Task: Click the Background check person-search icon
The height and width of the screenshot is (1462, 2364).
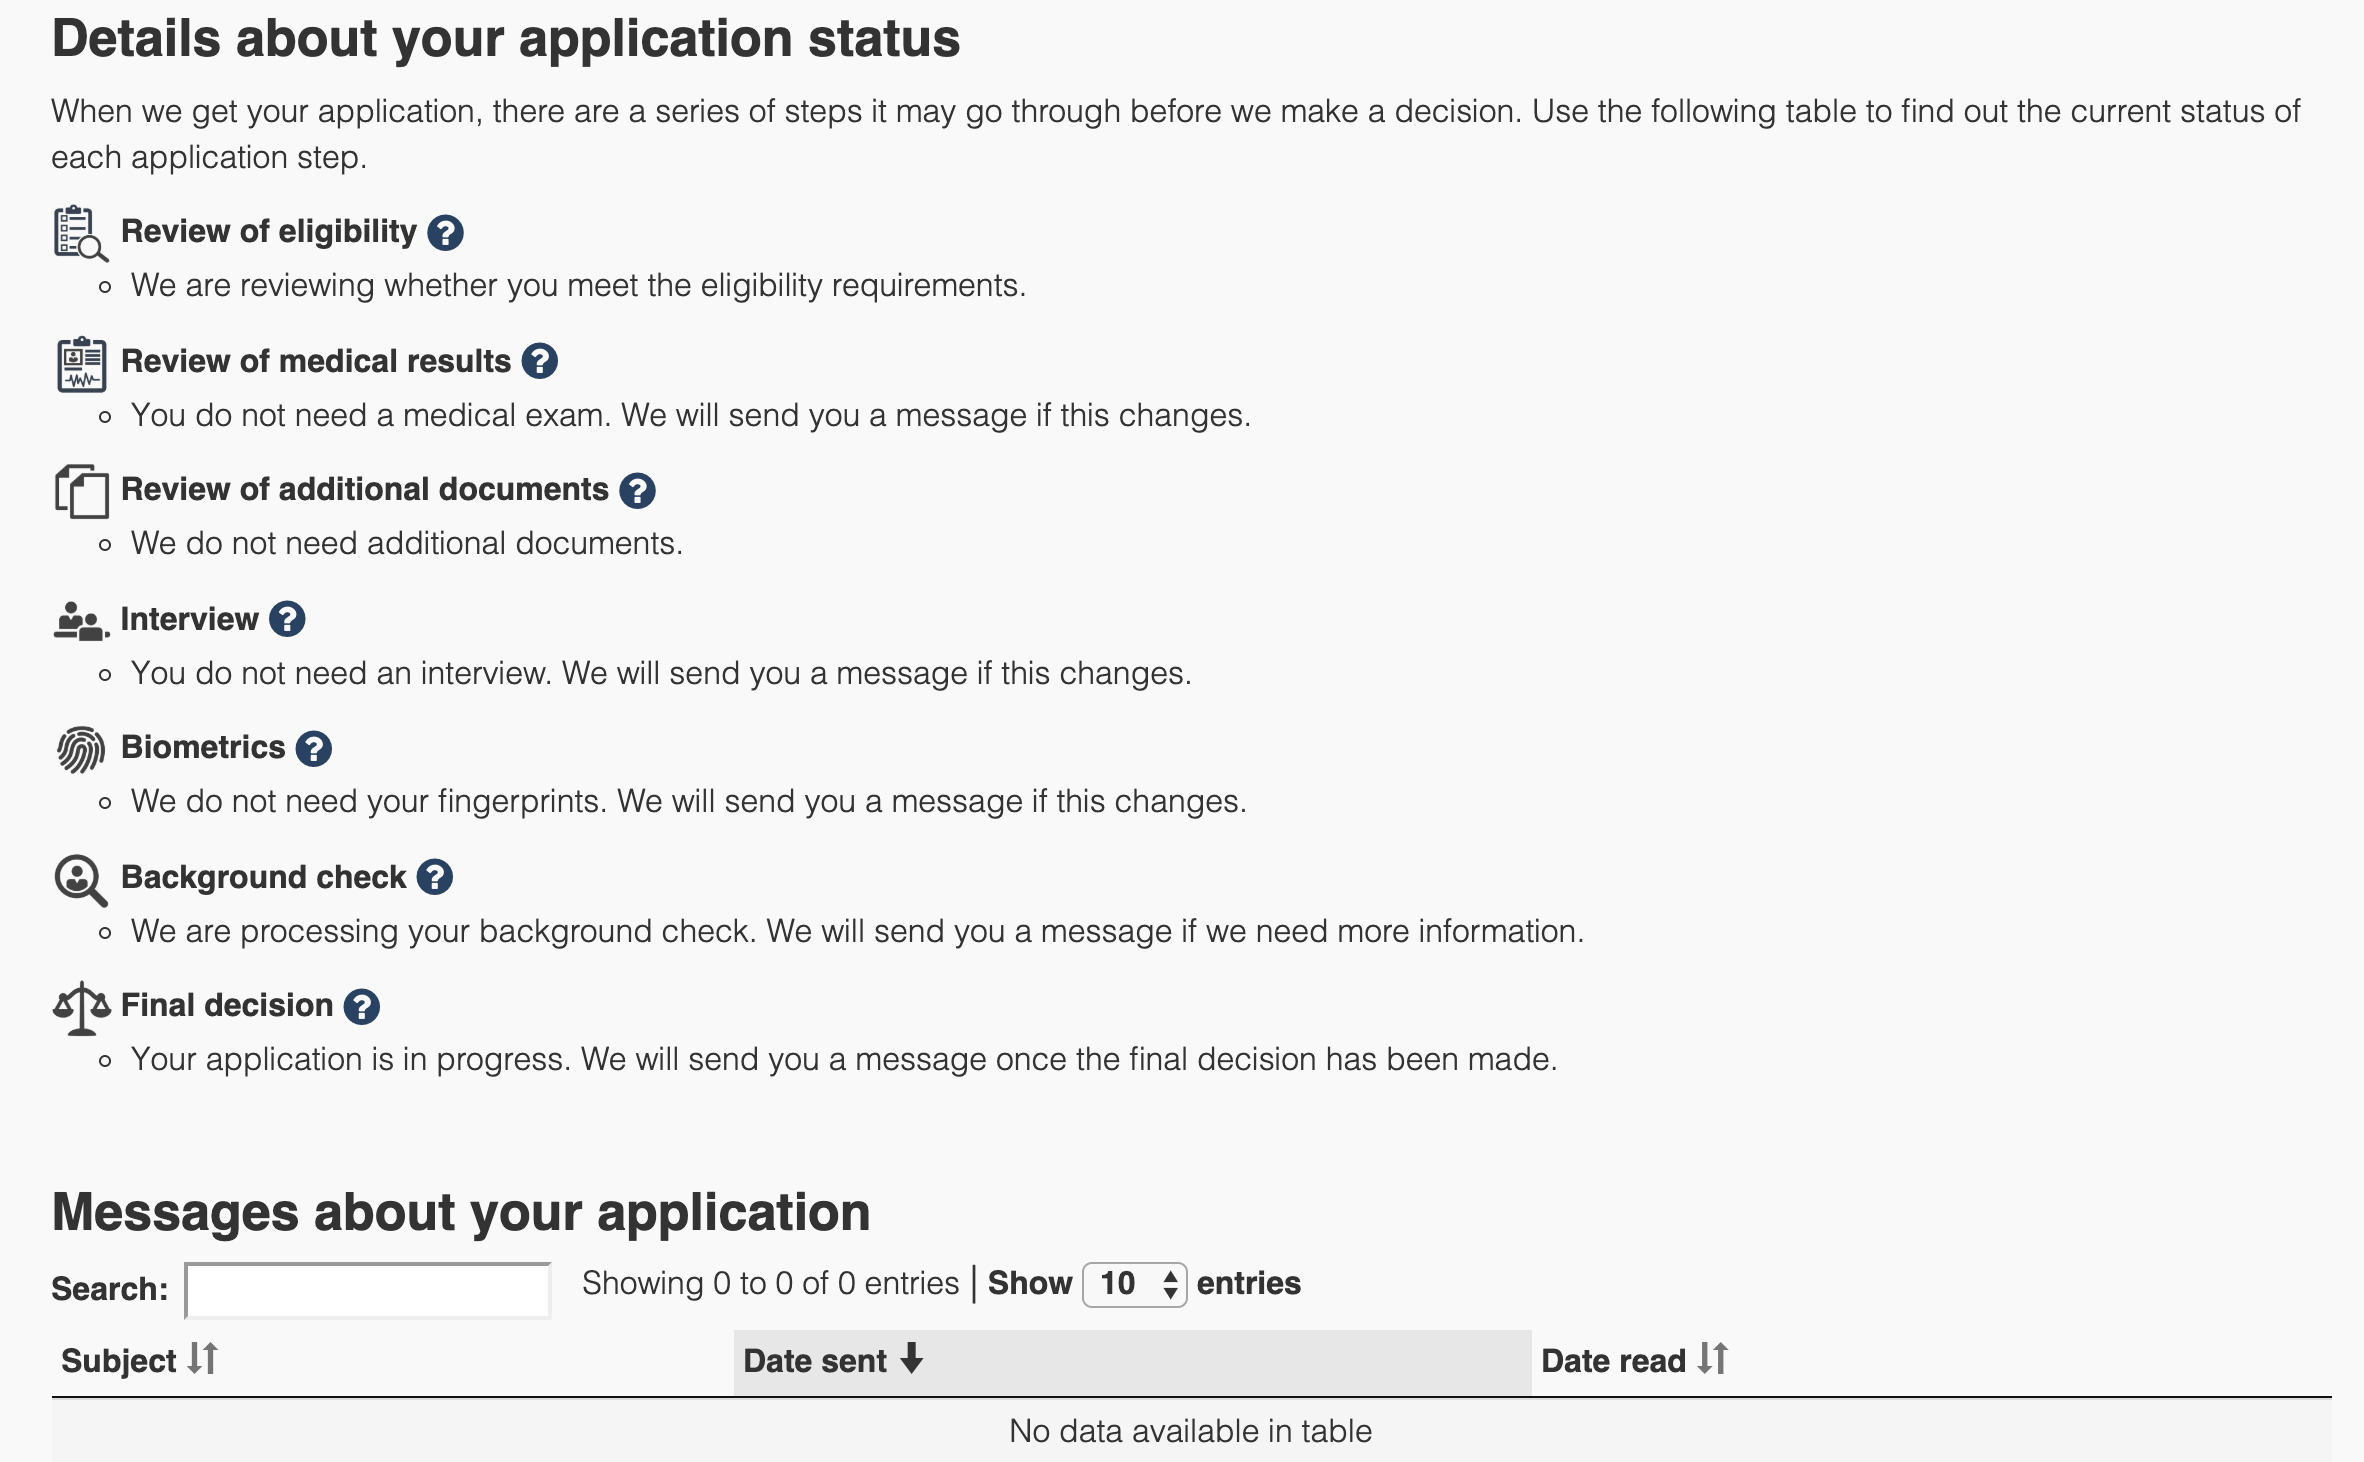Action: pyautogui.click(x=80, y=879)
